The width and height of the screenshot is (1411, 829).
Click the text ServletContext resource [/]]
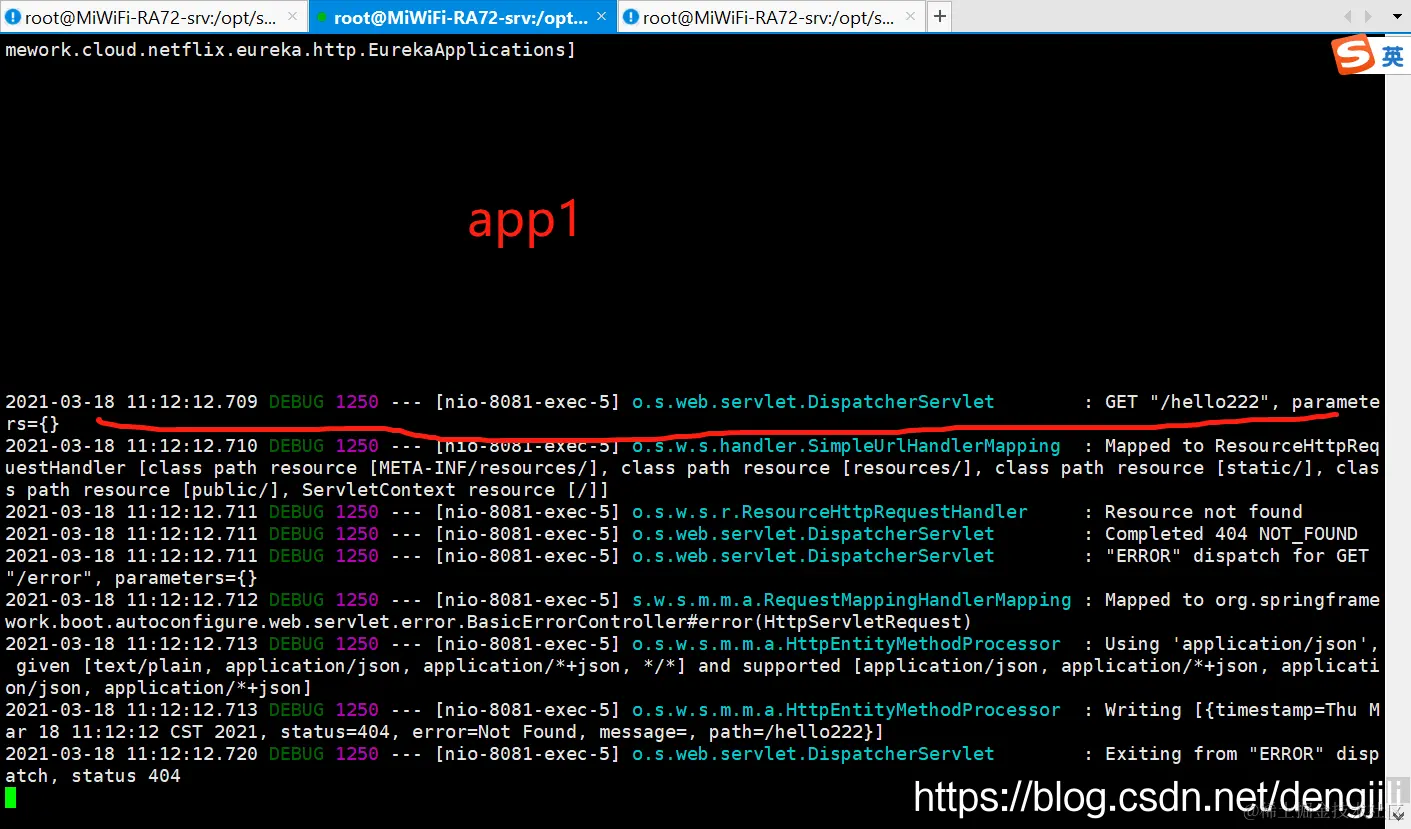pos(455,490)
